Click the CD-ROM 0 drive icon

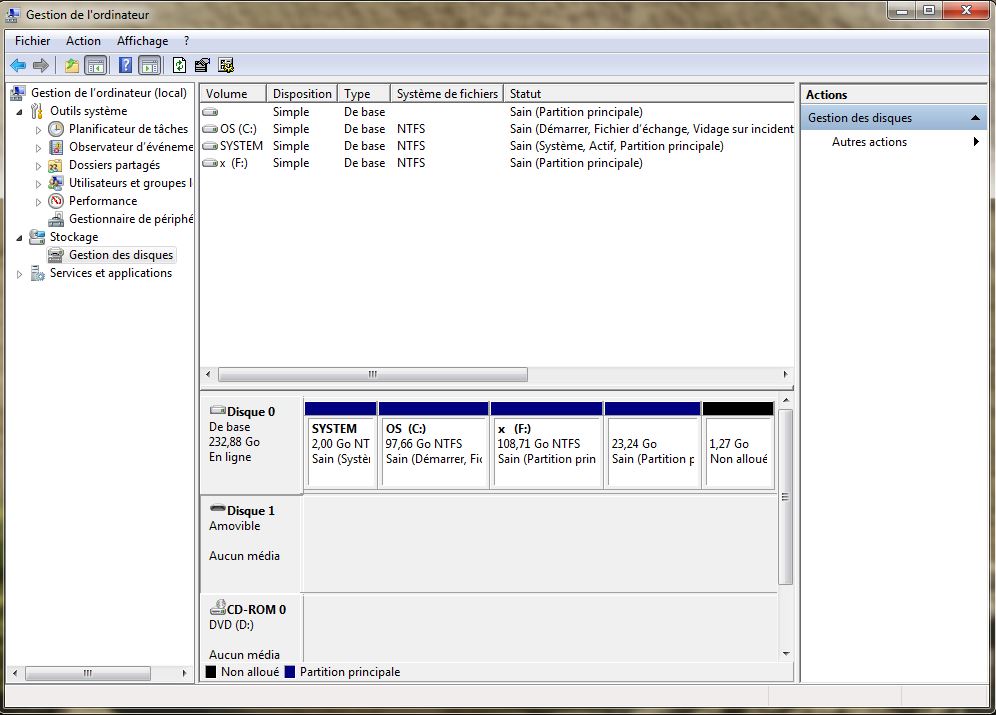(x=218, y=608)
